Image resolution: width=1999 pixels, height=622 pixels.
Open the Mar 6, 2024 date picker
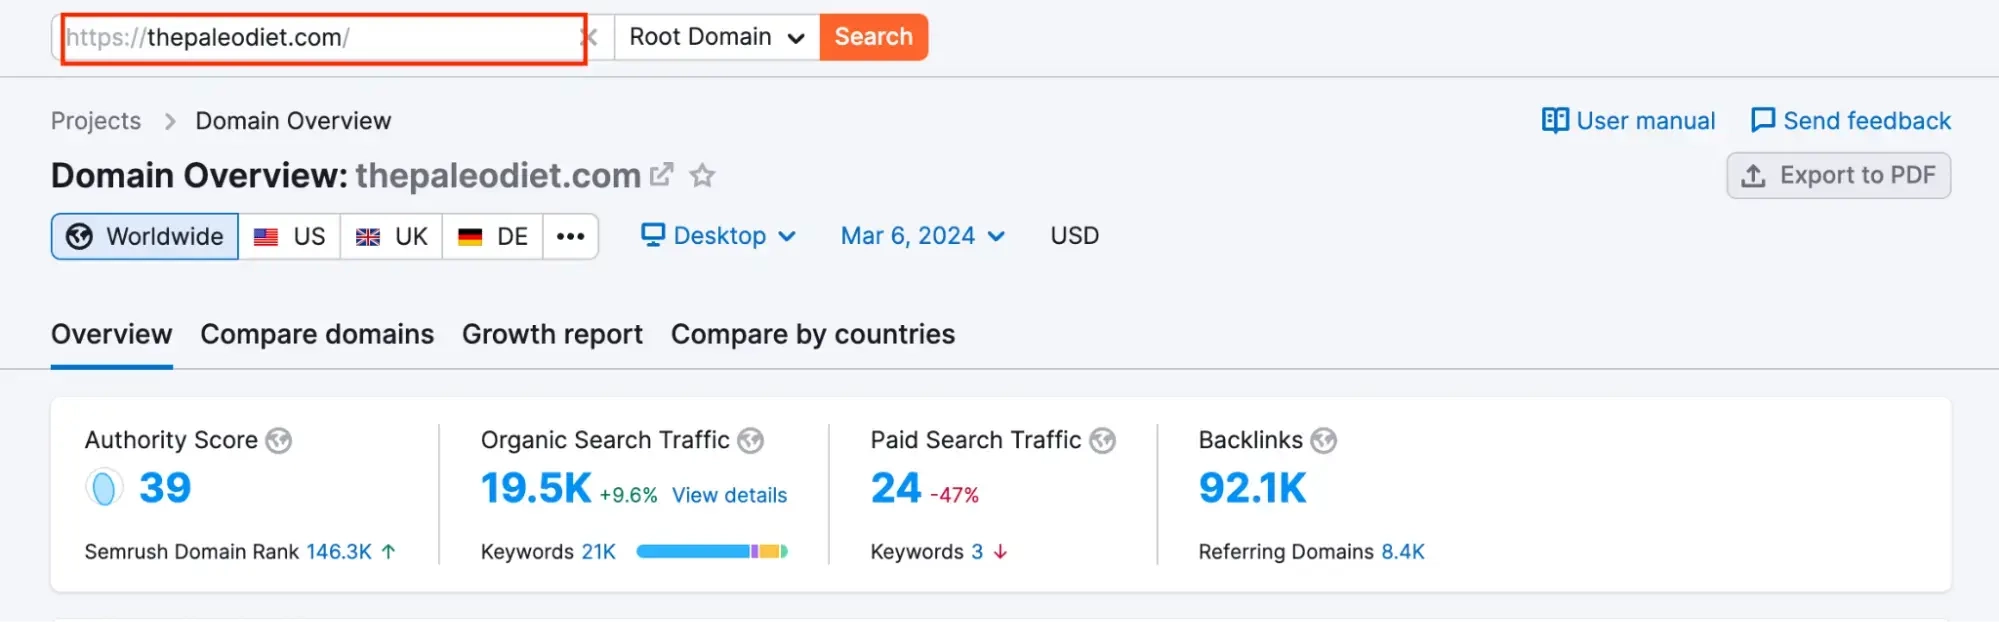[x=922, y=236]
